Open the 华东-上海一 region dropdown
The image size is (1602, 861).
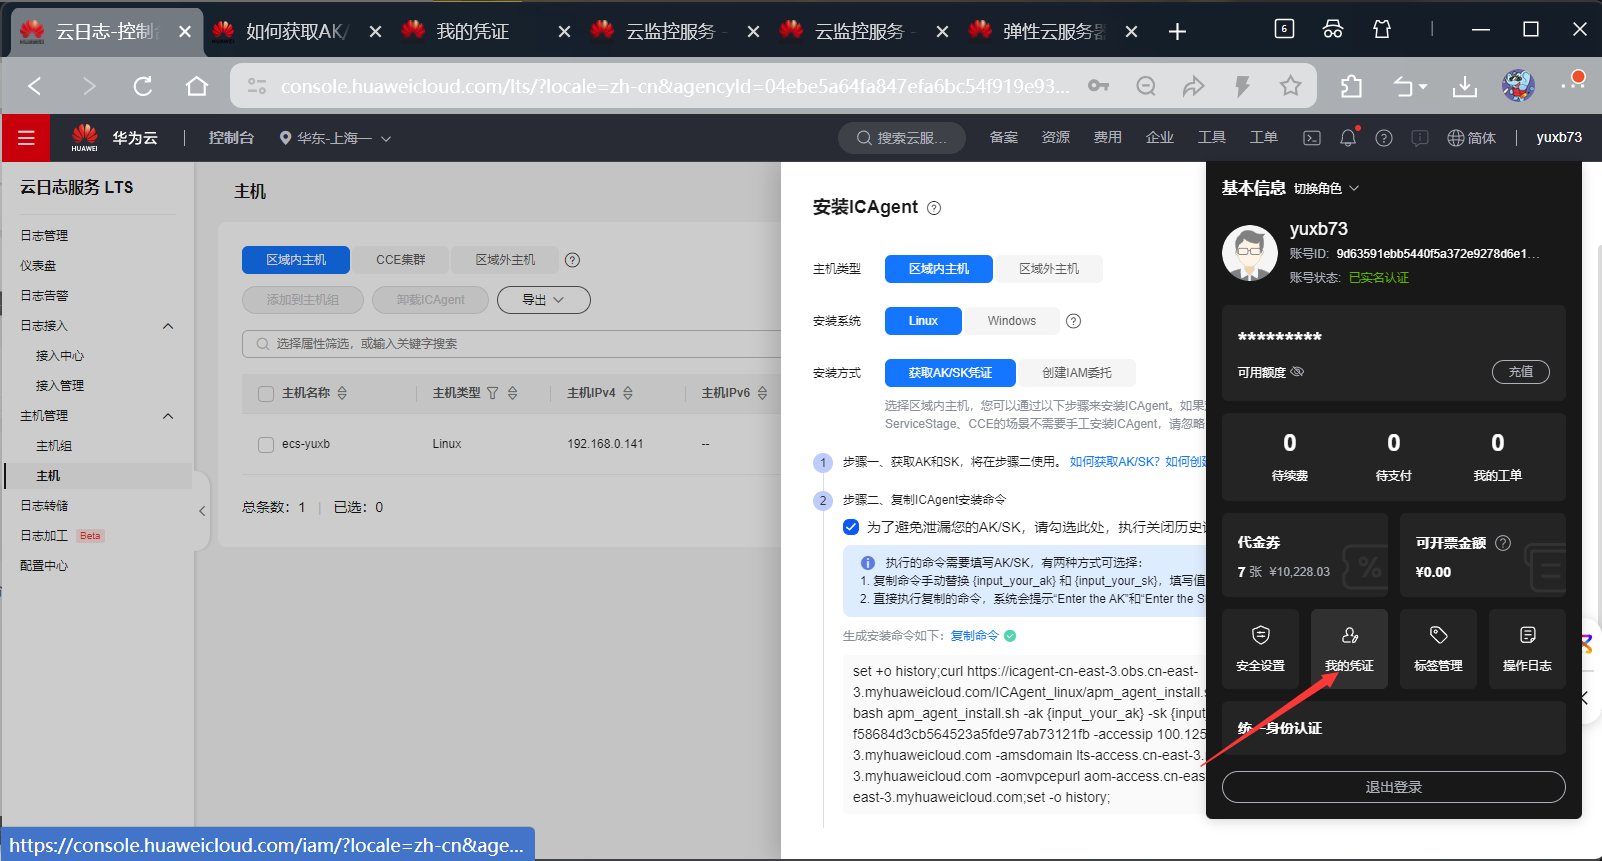click(335, 138)
